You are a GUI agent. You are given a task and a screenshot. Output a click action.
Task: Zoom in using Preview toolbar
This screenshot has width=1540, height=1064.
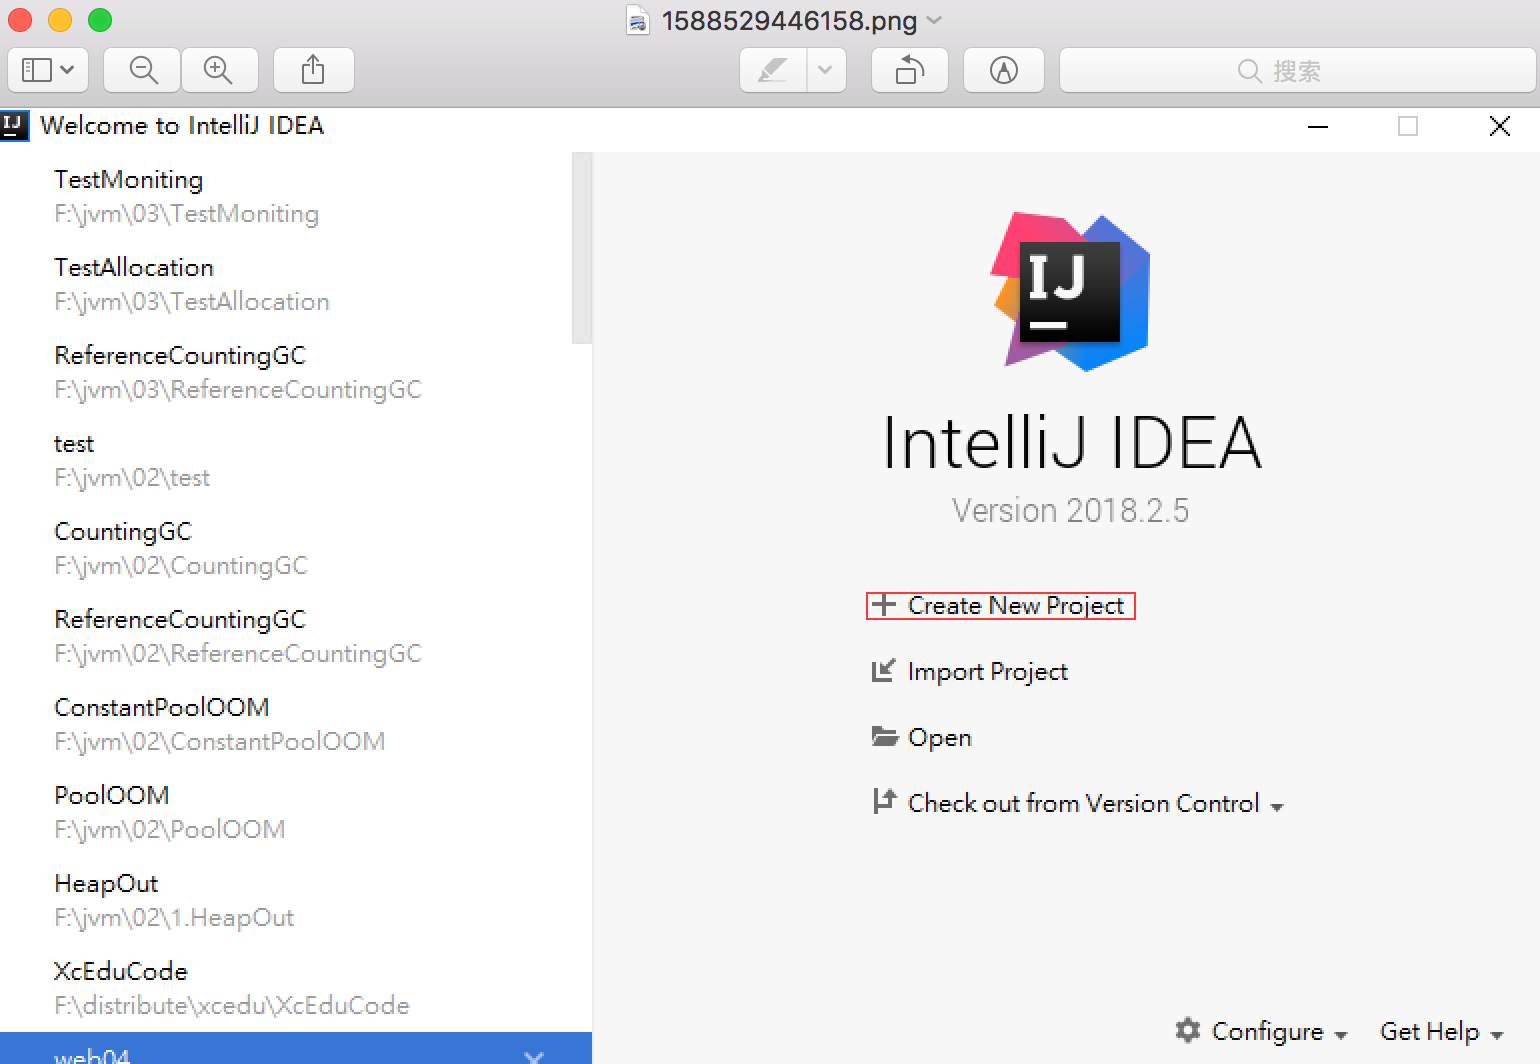[219, 70]
